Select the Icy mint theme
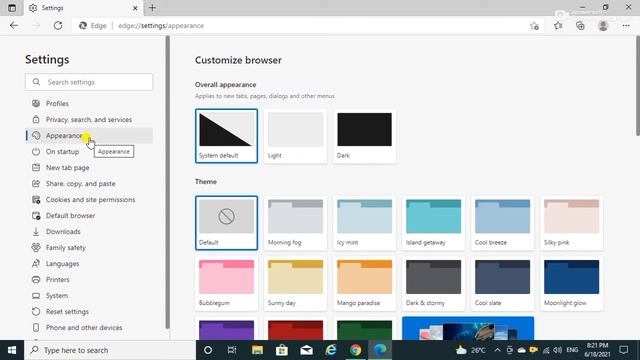Image resolution: width=640 pixels, height=360 pixels. (364, 223)
